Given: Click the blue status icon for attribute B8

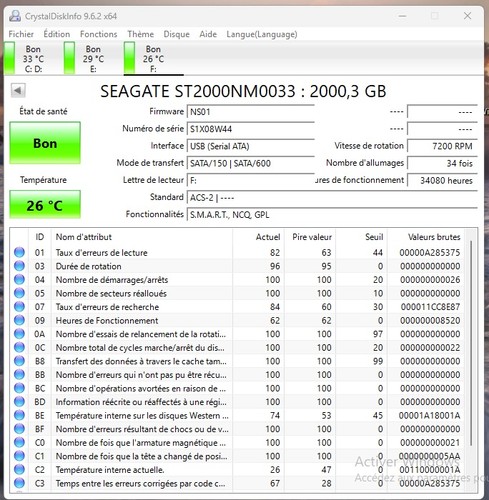Looking at the screenshot, I should pos(19,361).
